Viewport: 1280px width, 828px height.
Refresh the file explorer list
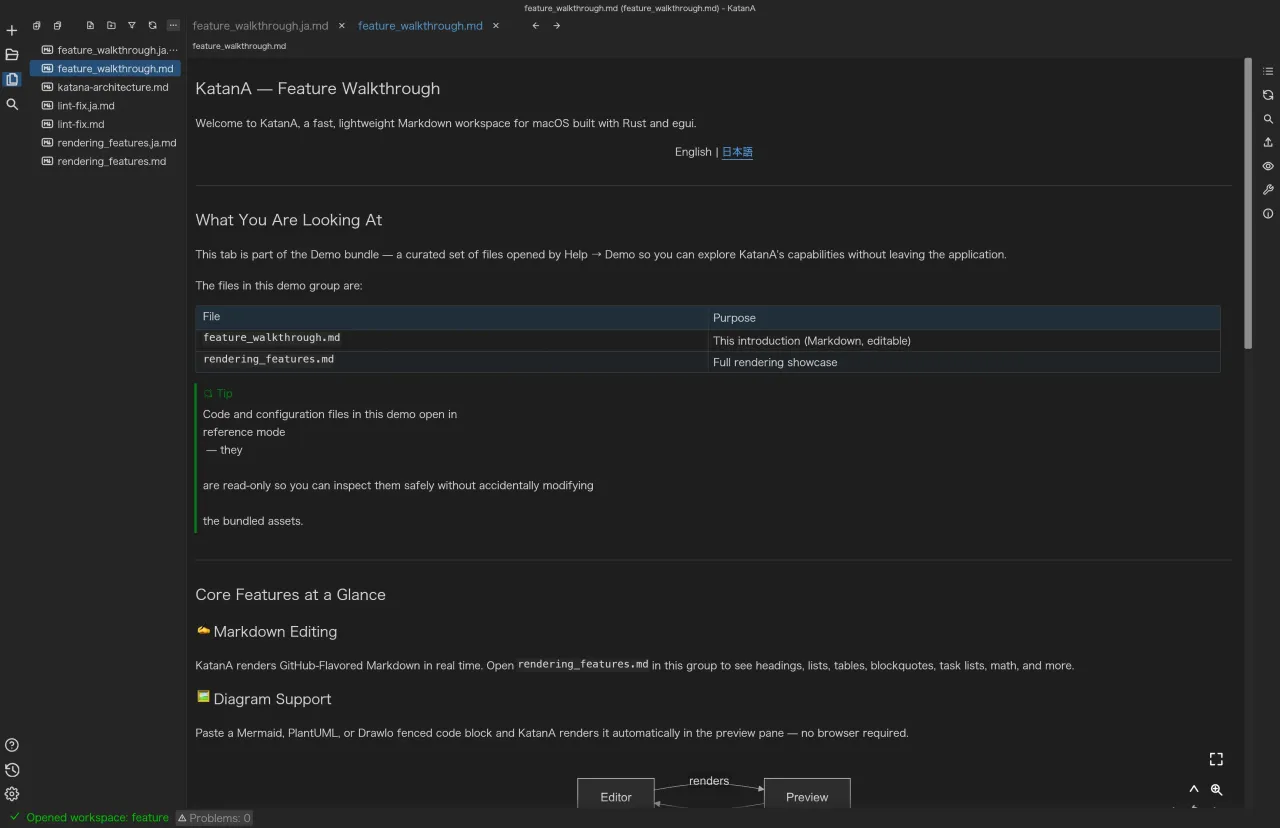152,26
